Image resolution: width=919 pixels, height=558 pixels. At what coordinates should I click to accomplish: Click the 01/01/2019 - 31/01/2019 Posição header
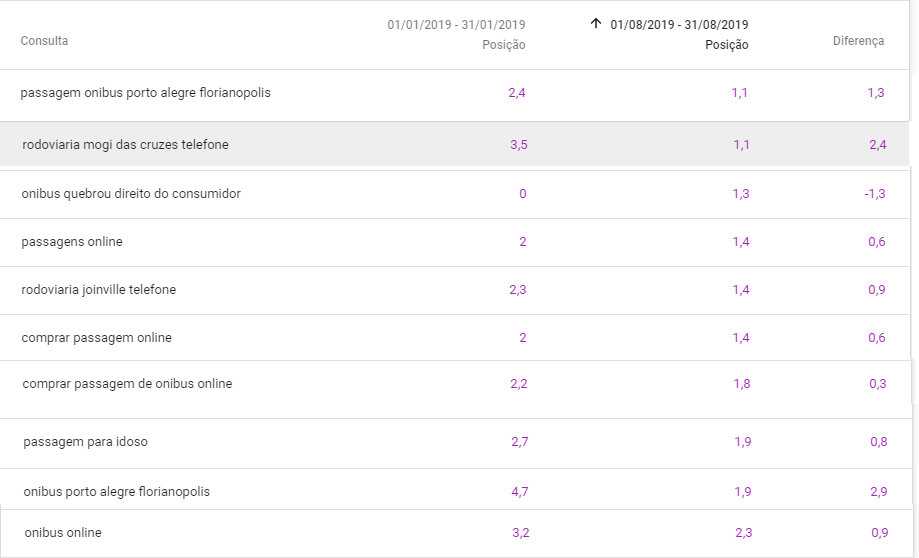click(456, 34)
